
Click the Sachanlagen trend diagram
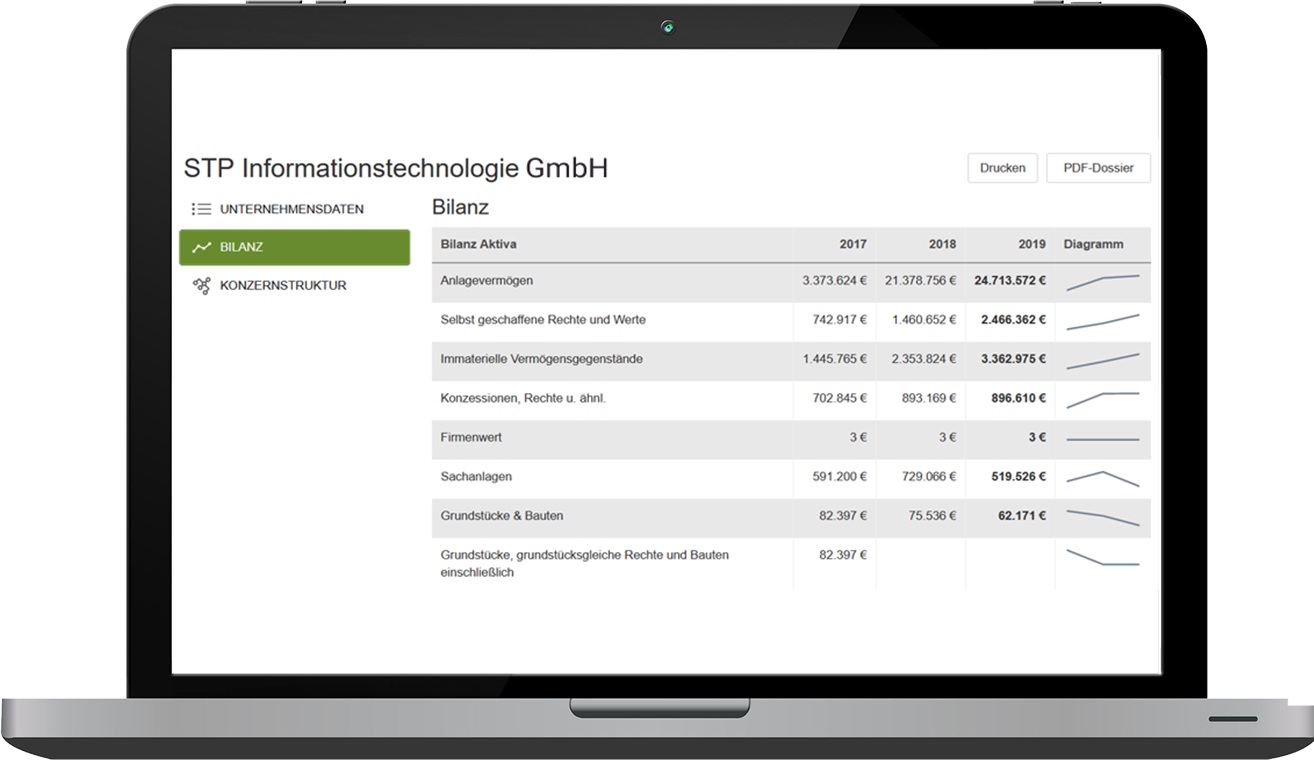click(x=1103, y=478)
